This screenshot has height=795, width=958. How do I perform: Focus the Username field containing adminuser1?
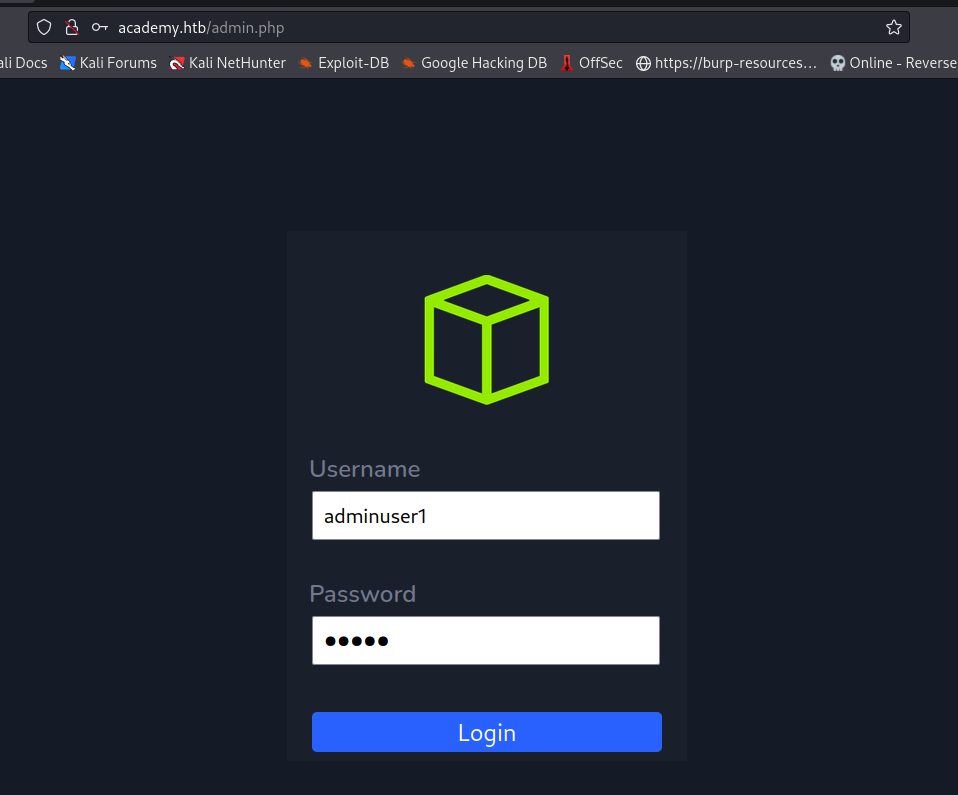coord(486,516)
